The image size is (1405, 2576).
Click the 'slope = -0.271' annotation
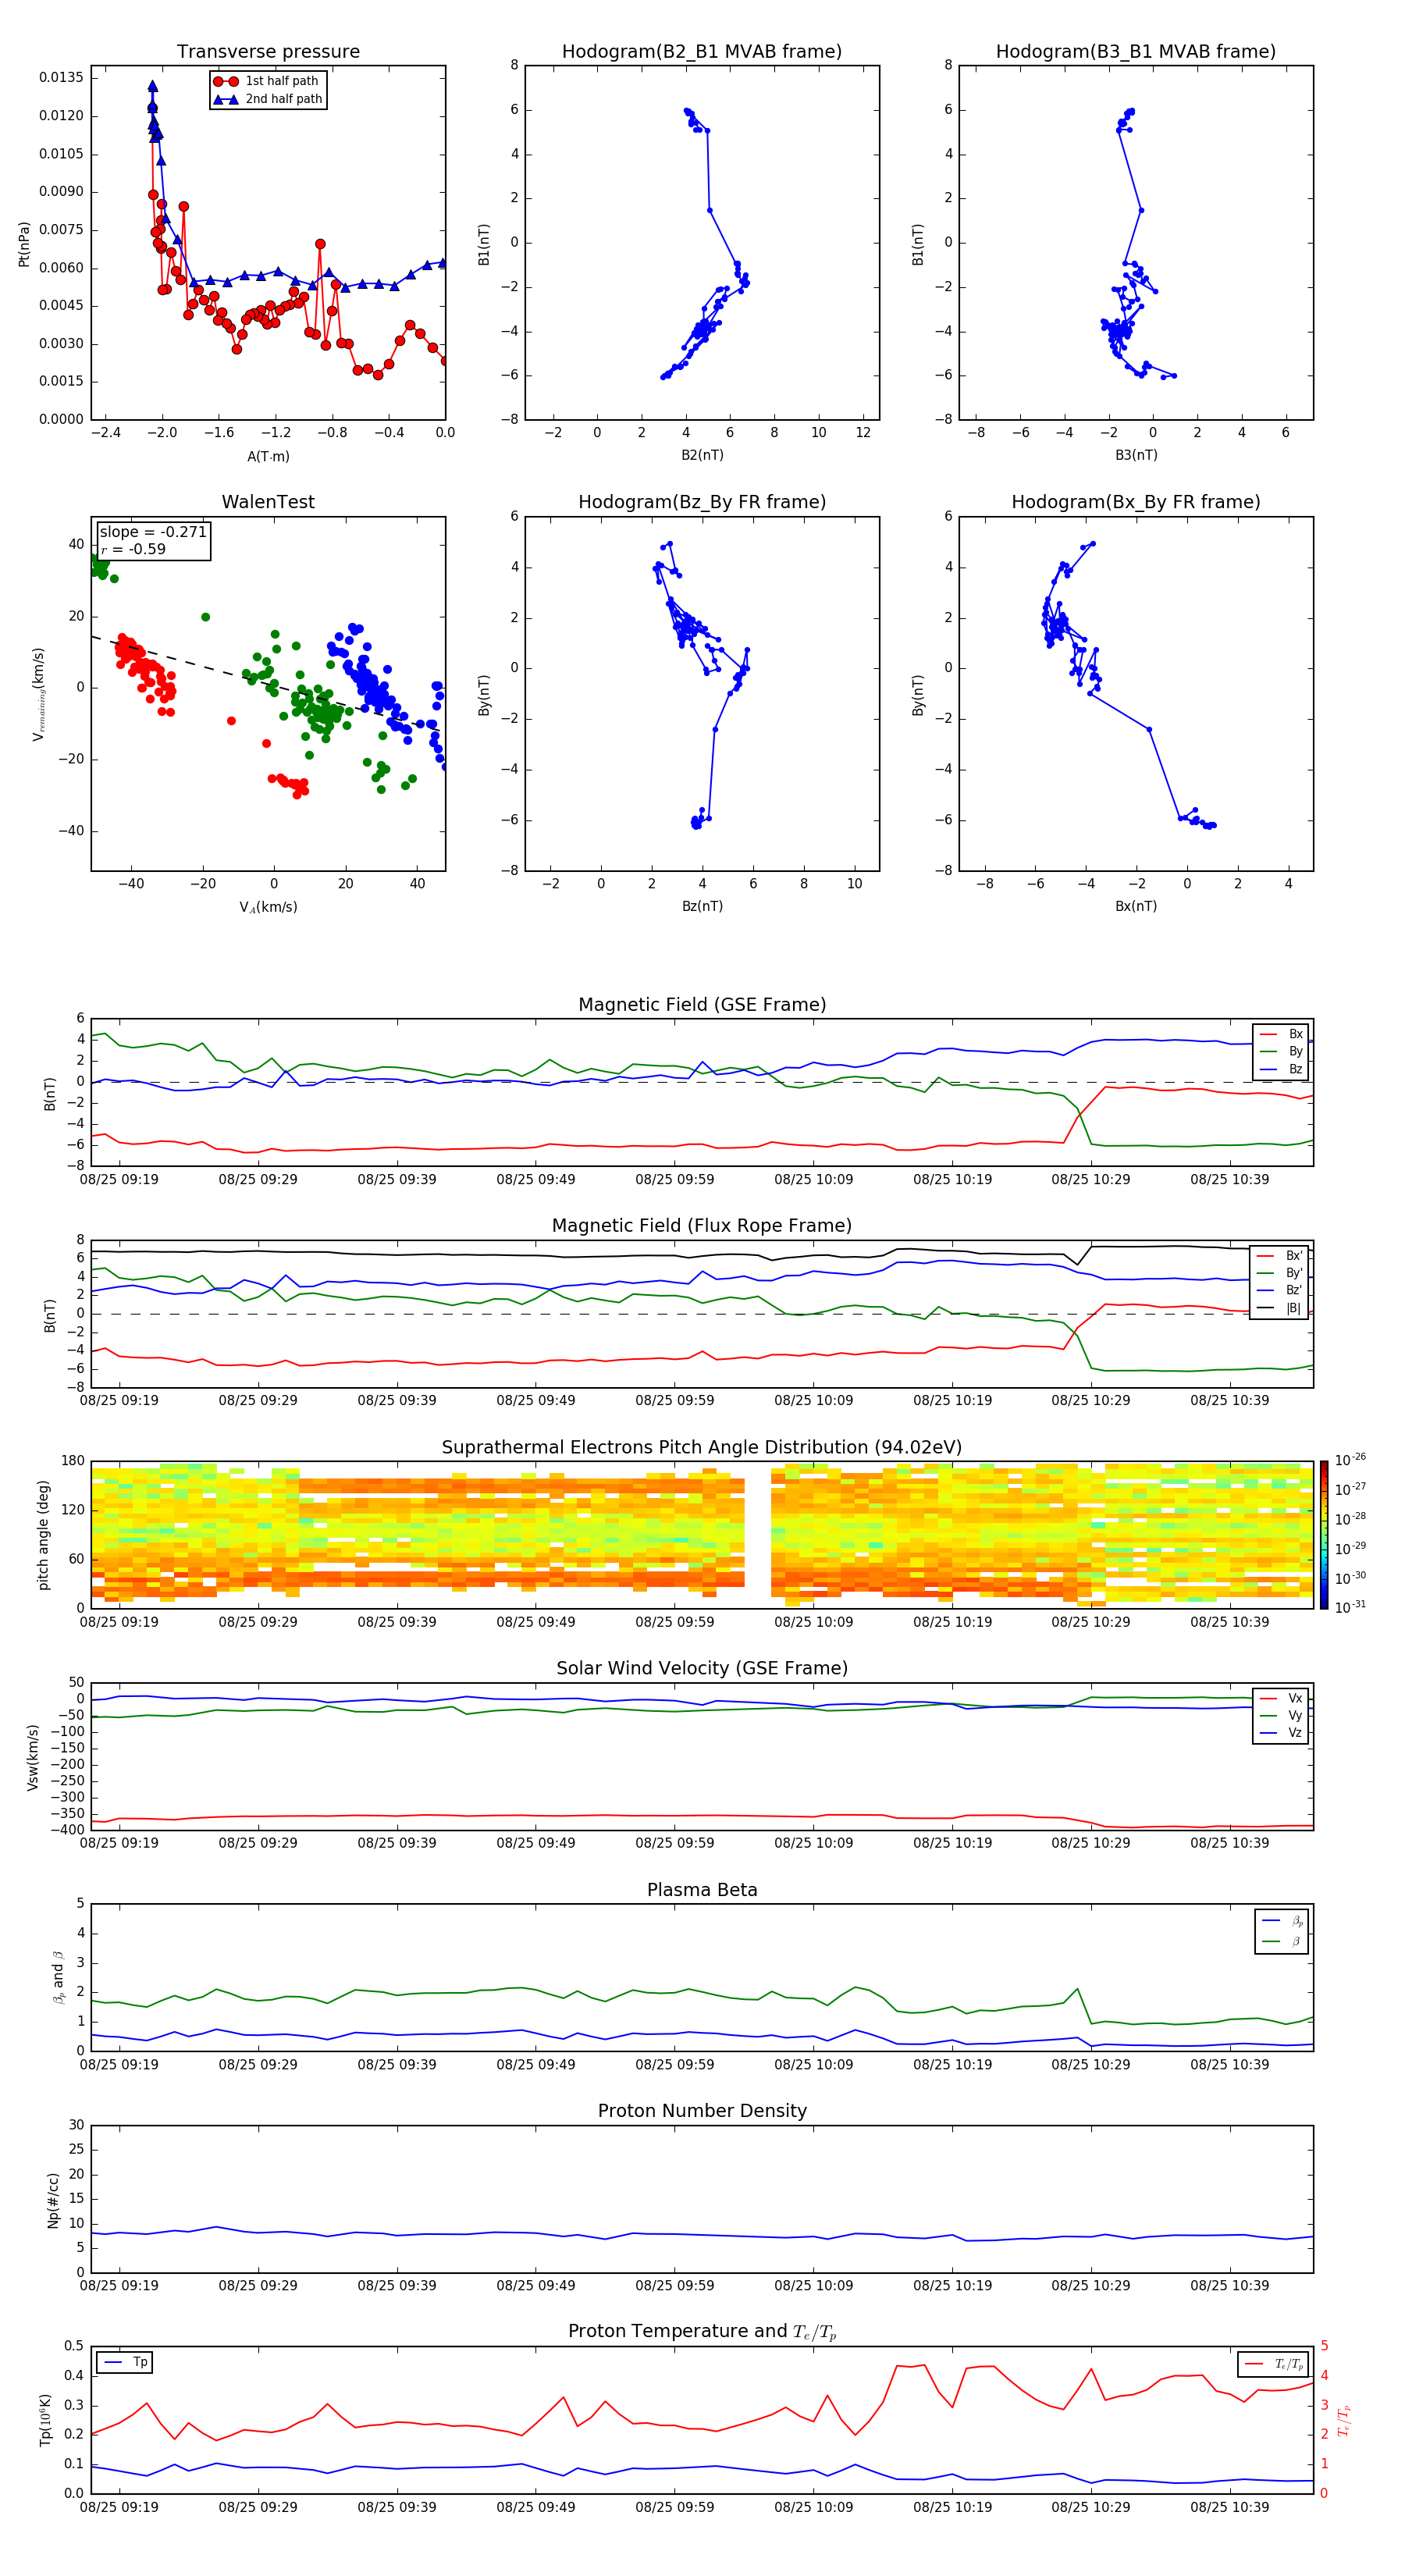153,532
